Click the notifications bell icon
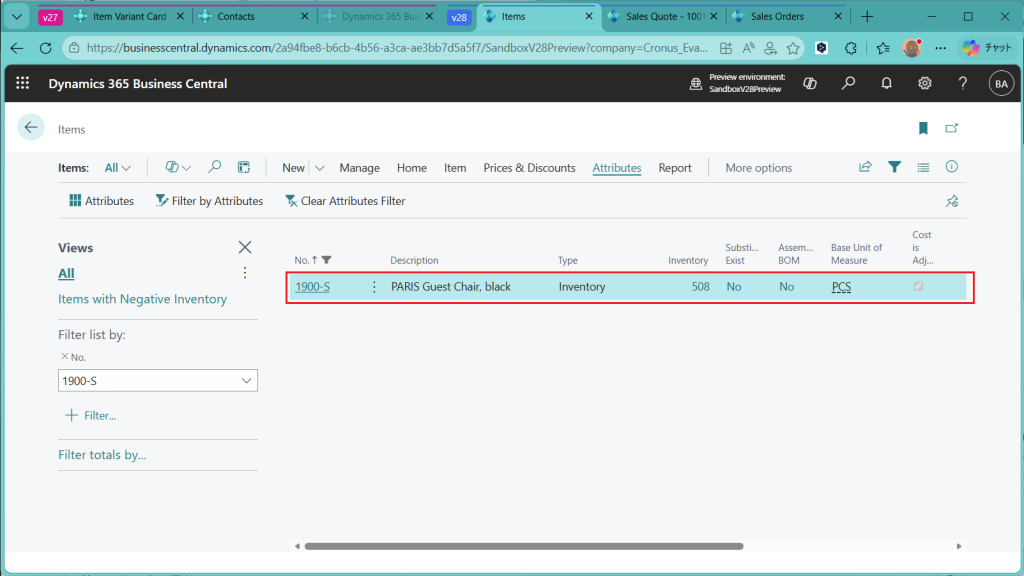This screenshot has height=576, width=1024. 886,84
